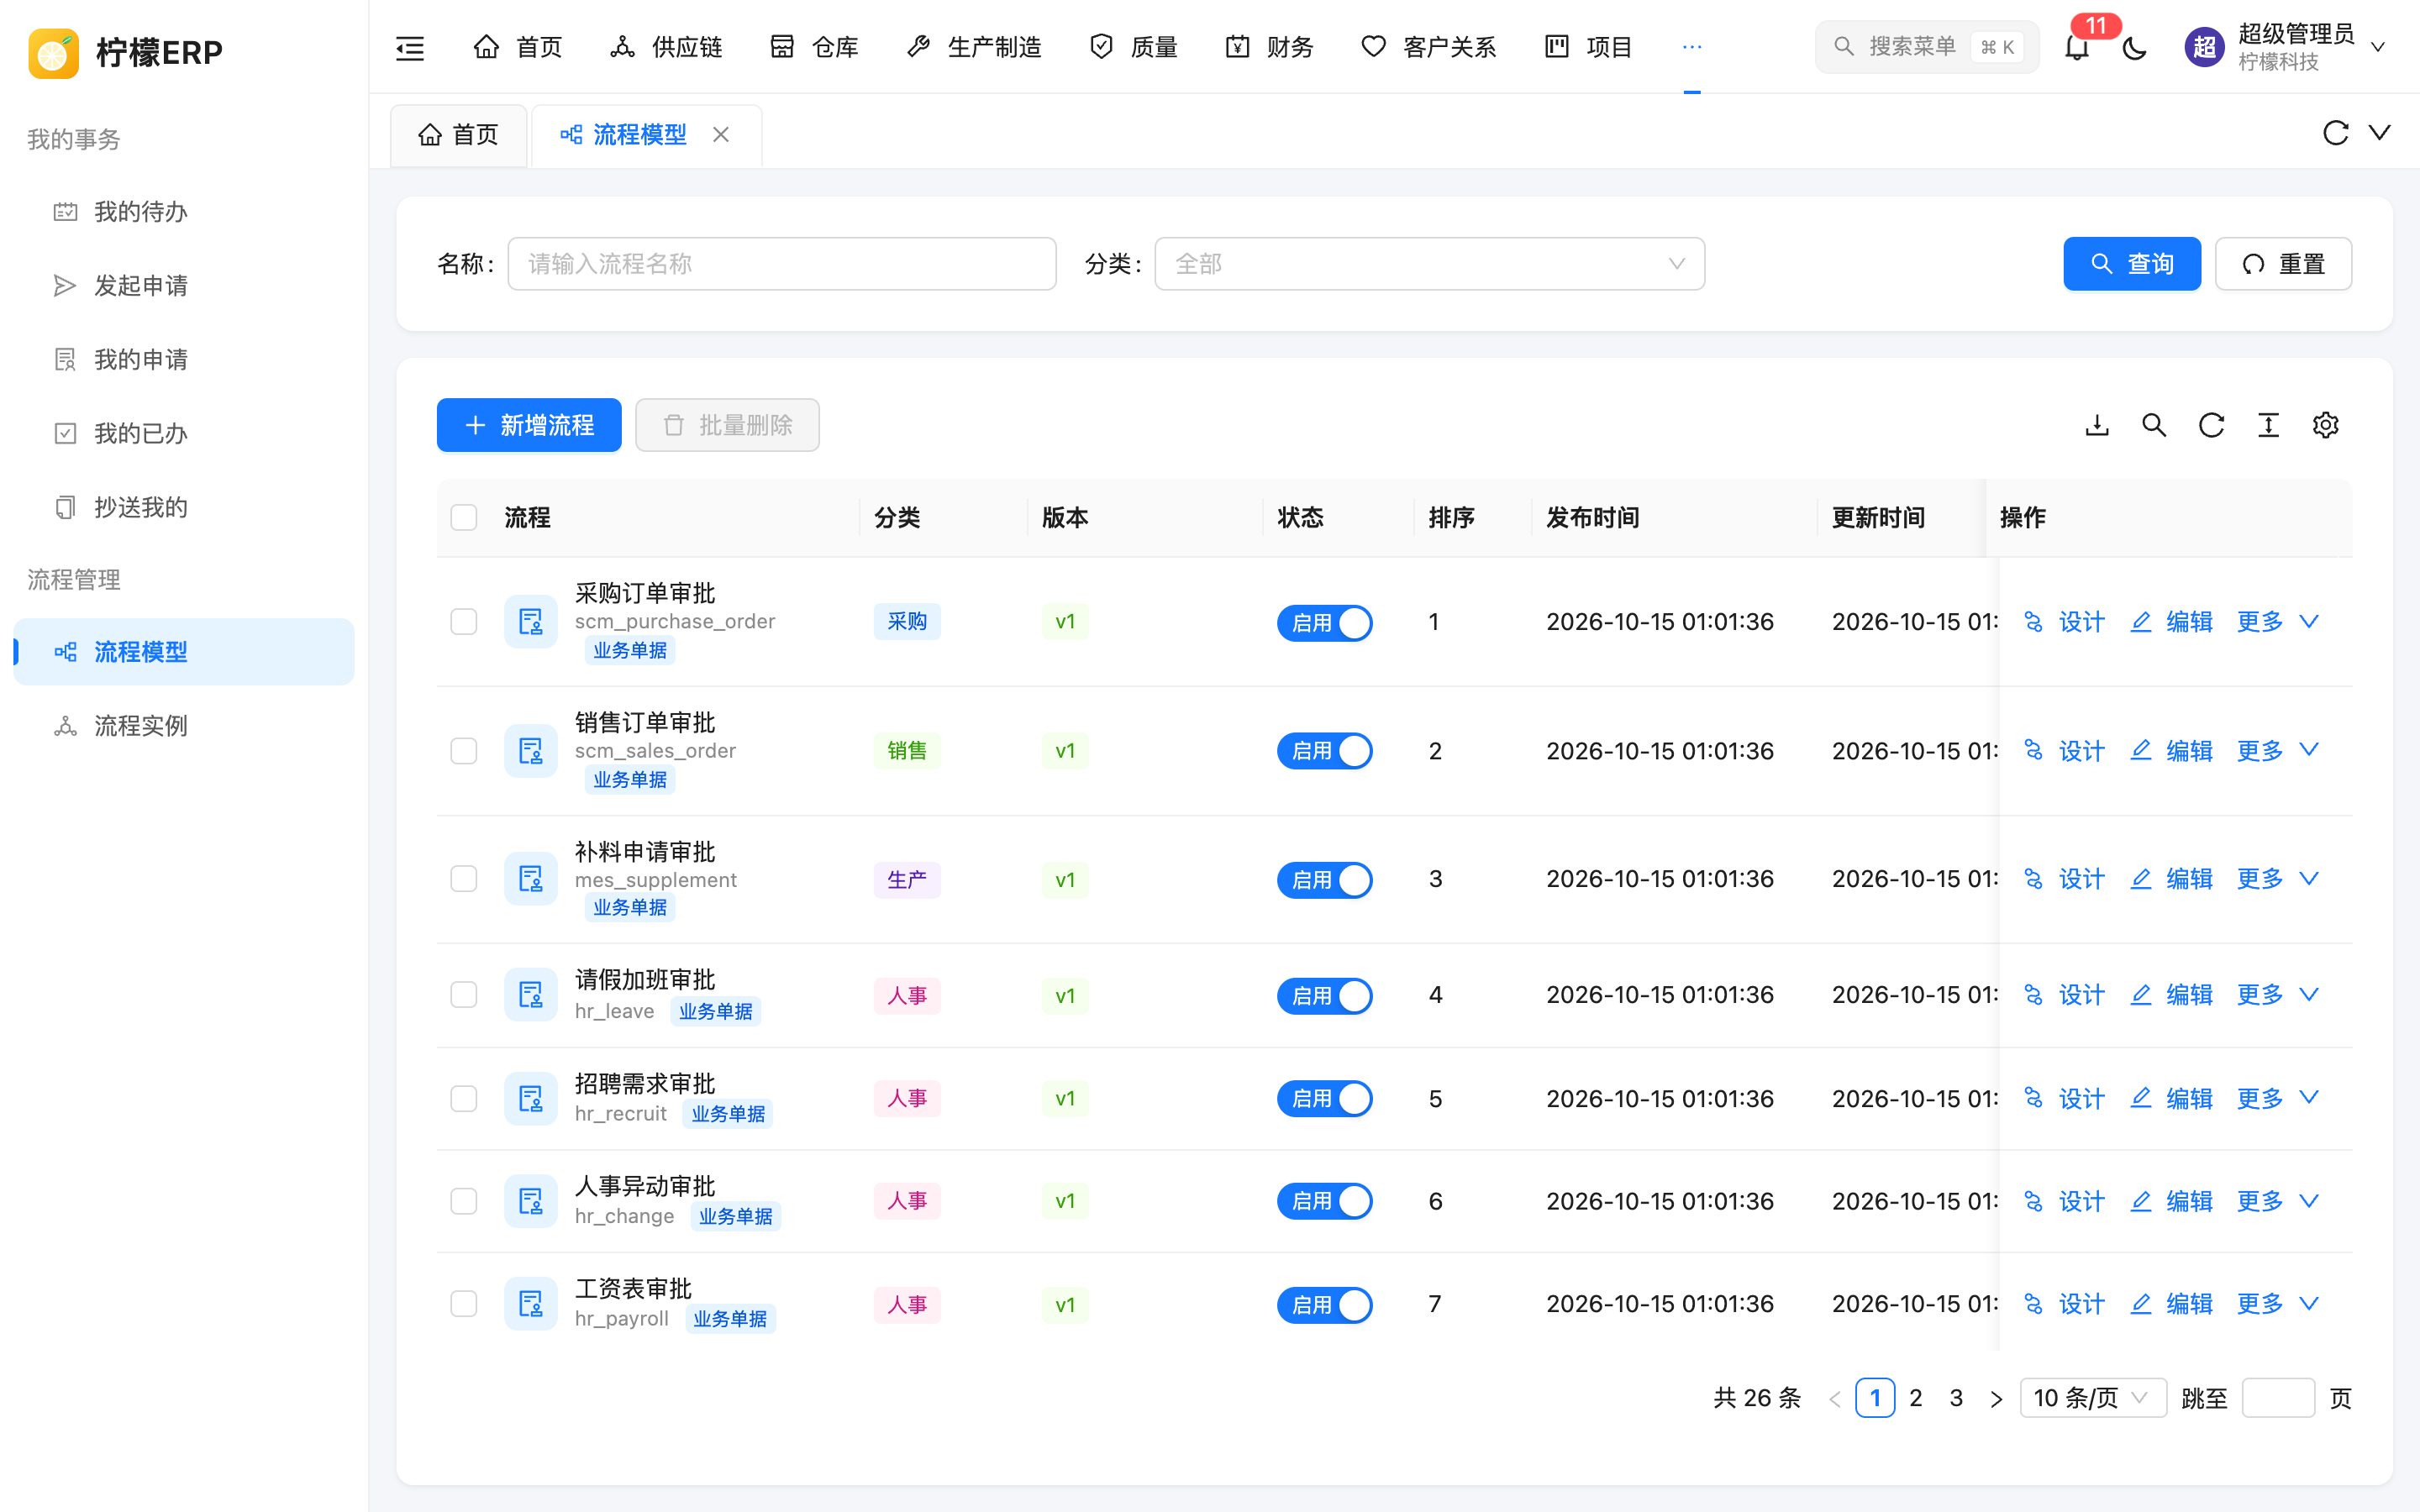
Task: Open the 财务 top menu
Action: coord(1269,47)
